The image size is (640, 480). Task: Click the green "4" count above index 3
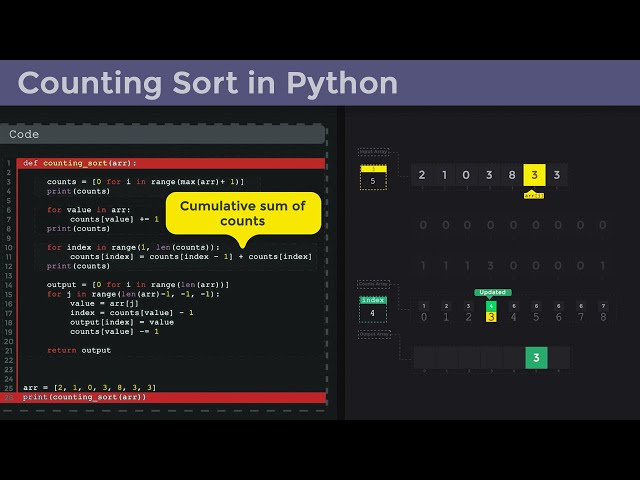(491, 306)
